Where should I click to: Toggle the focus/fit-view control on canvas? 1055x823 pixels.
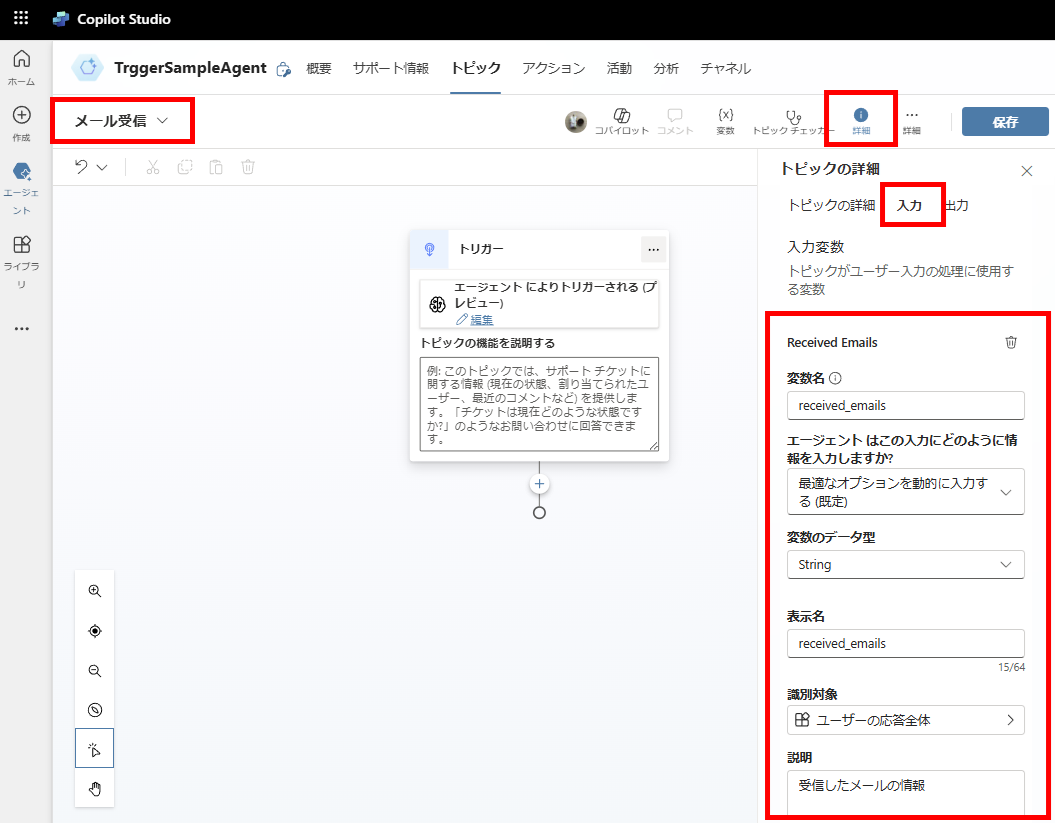click(x=94, y=630)
